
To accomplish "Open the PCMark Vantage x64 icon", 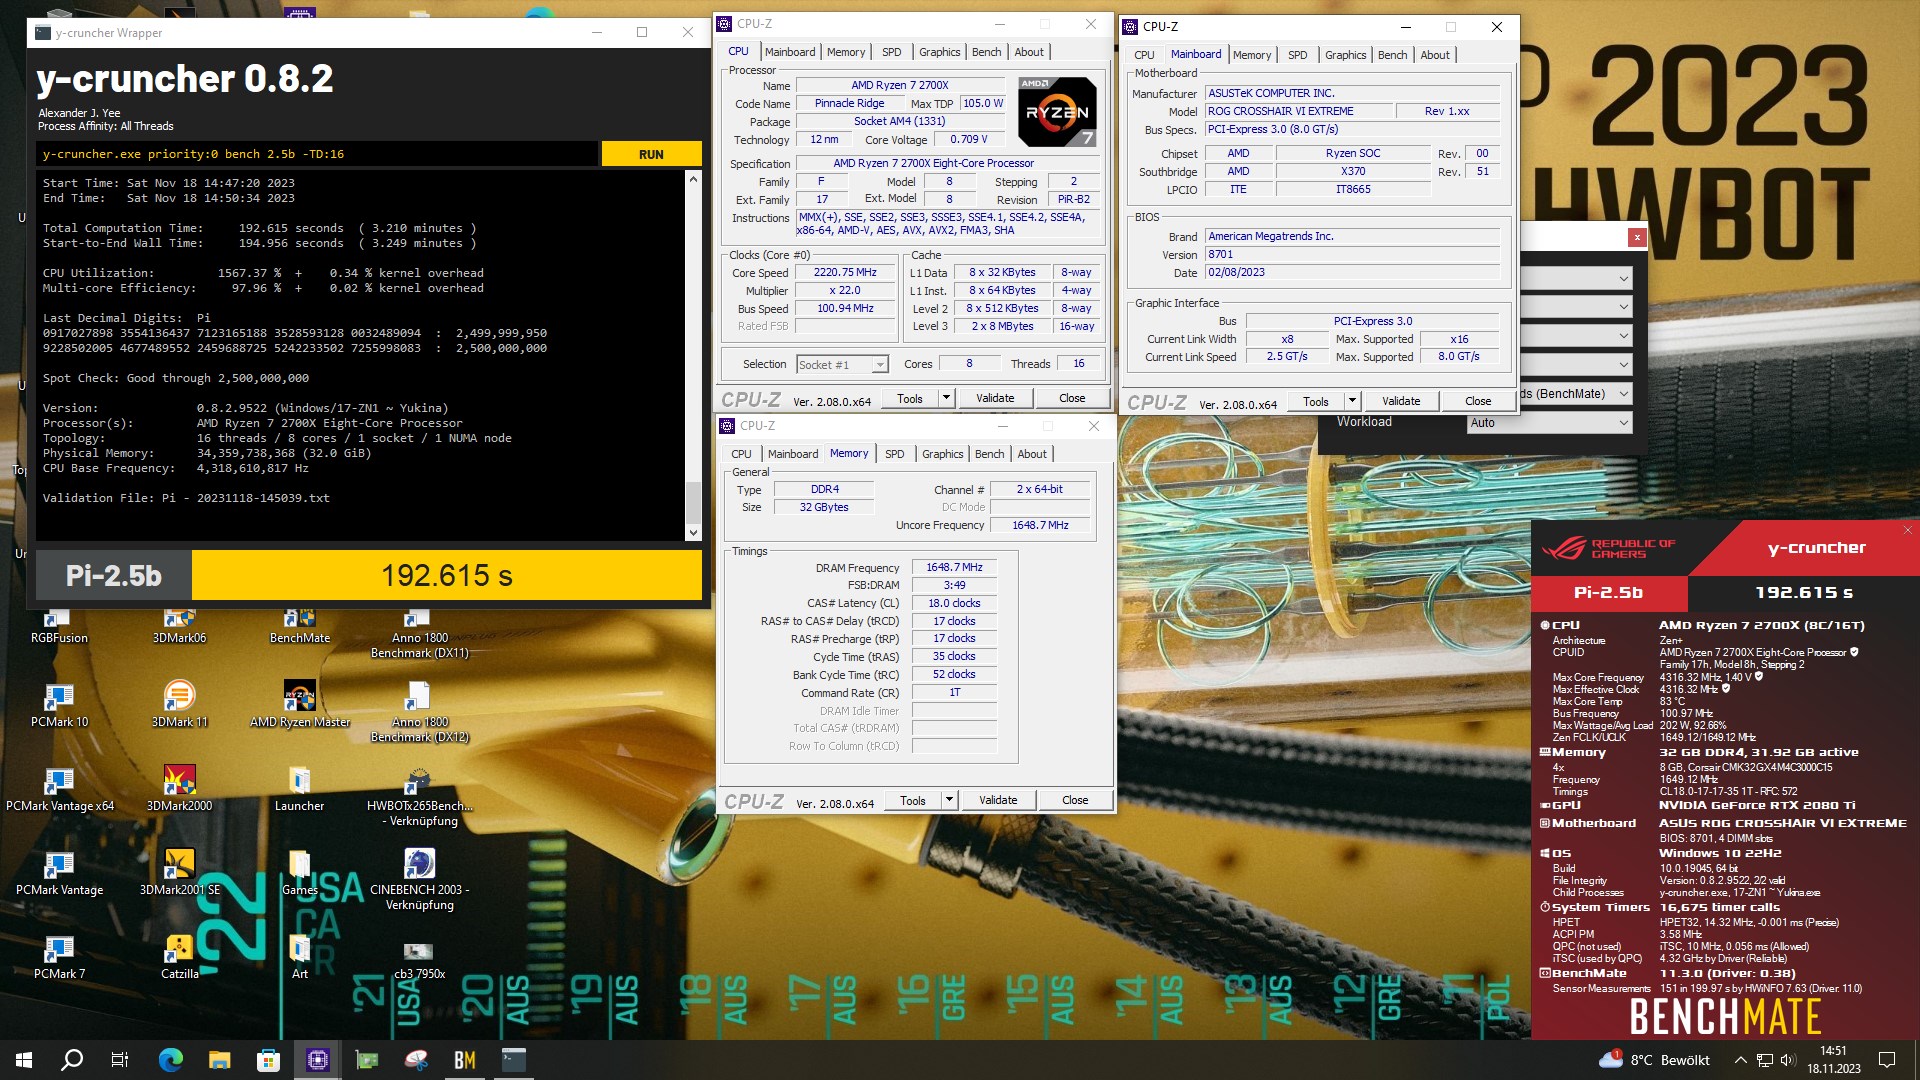I will (59, 789).
